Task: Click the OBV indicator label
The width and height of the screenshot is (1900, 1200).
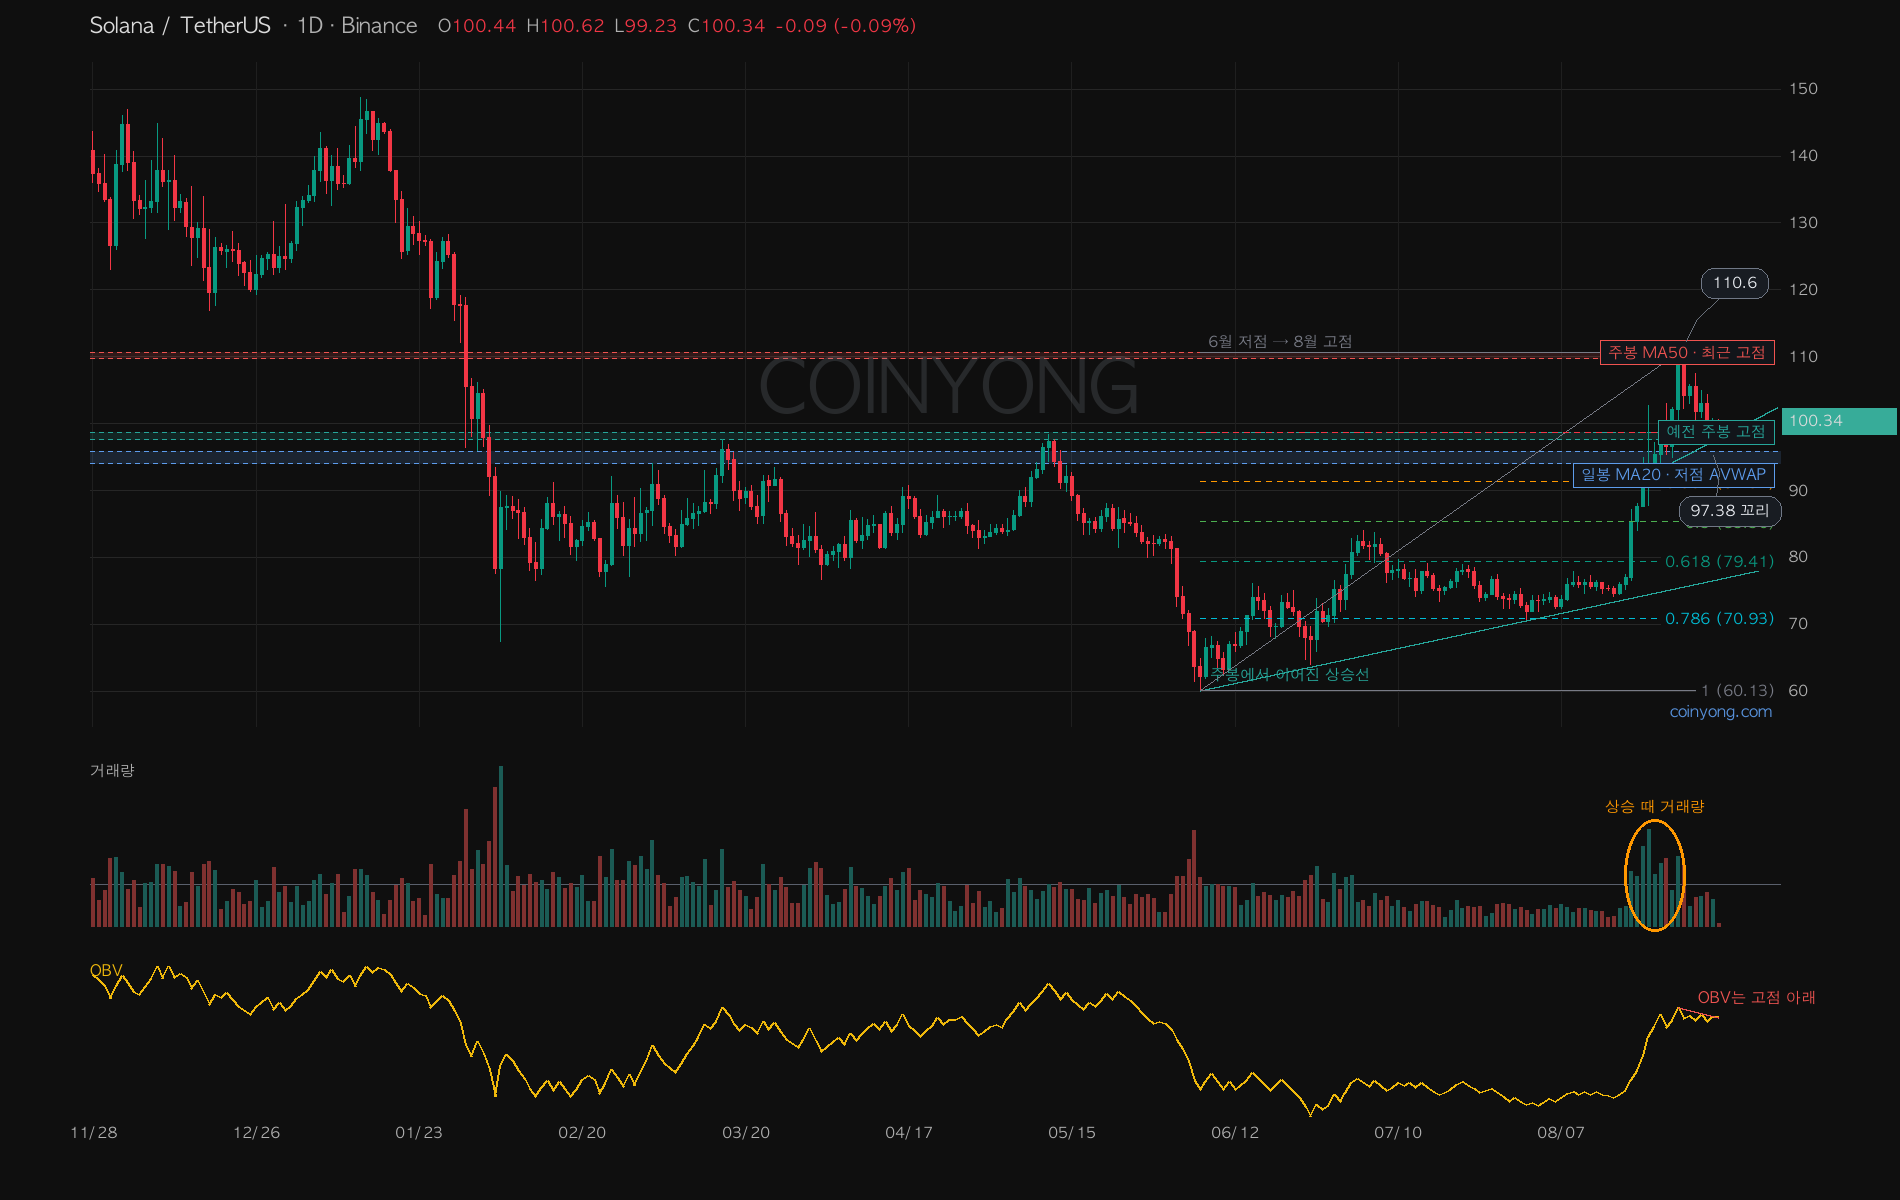Action: coord(106,971)
